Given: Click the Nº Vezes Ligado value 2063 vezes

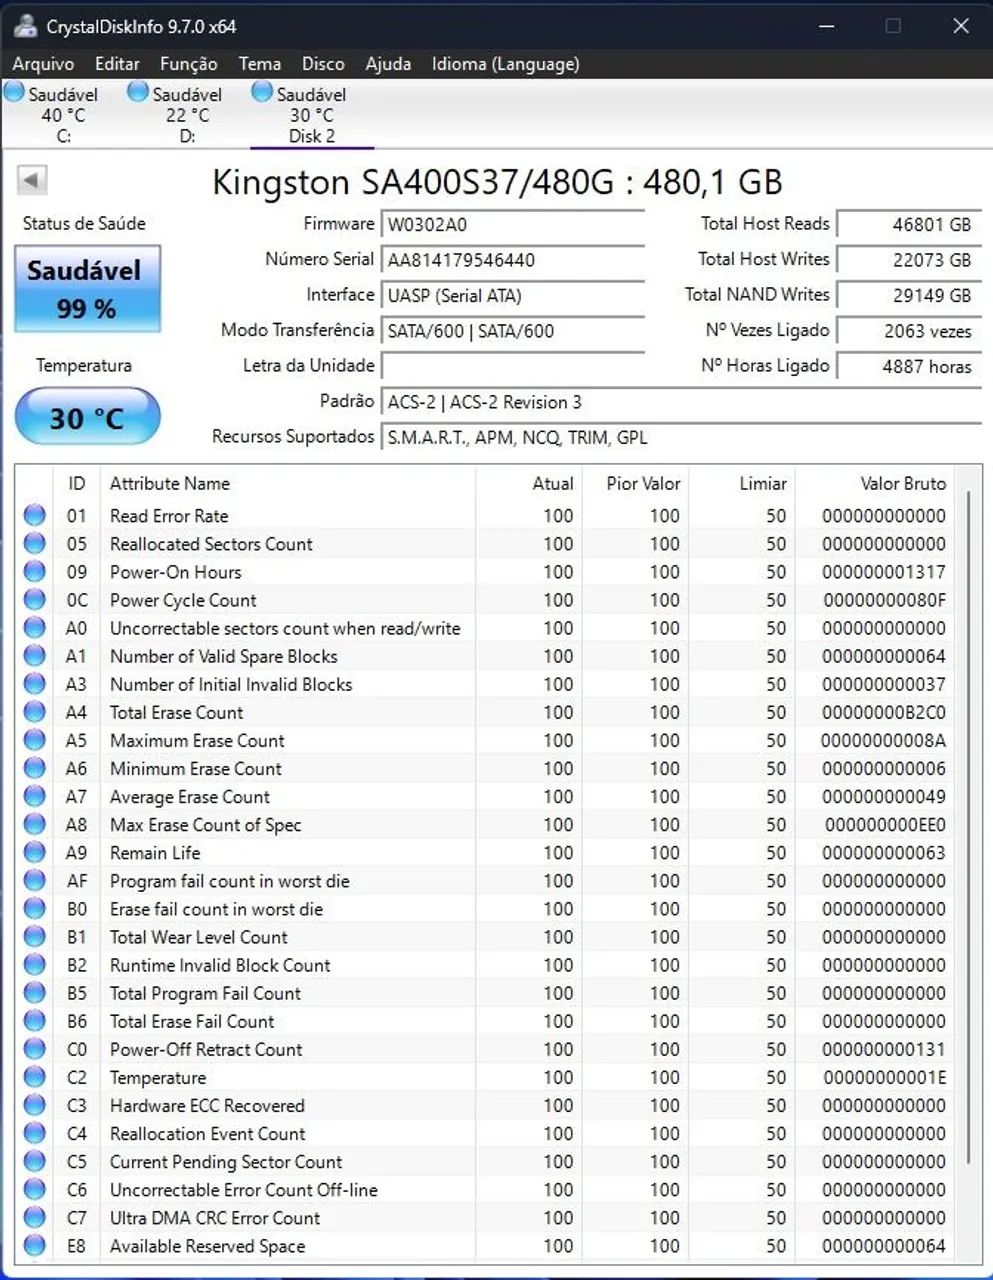Looking at the screenshot, I should [x=908, y=331].
